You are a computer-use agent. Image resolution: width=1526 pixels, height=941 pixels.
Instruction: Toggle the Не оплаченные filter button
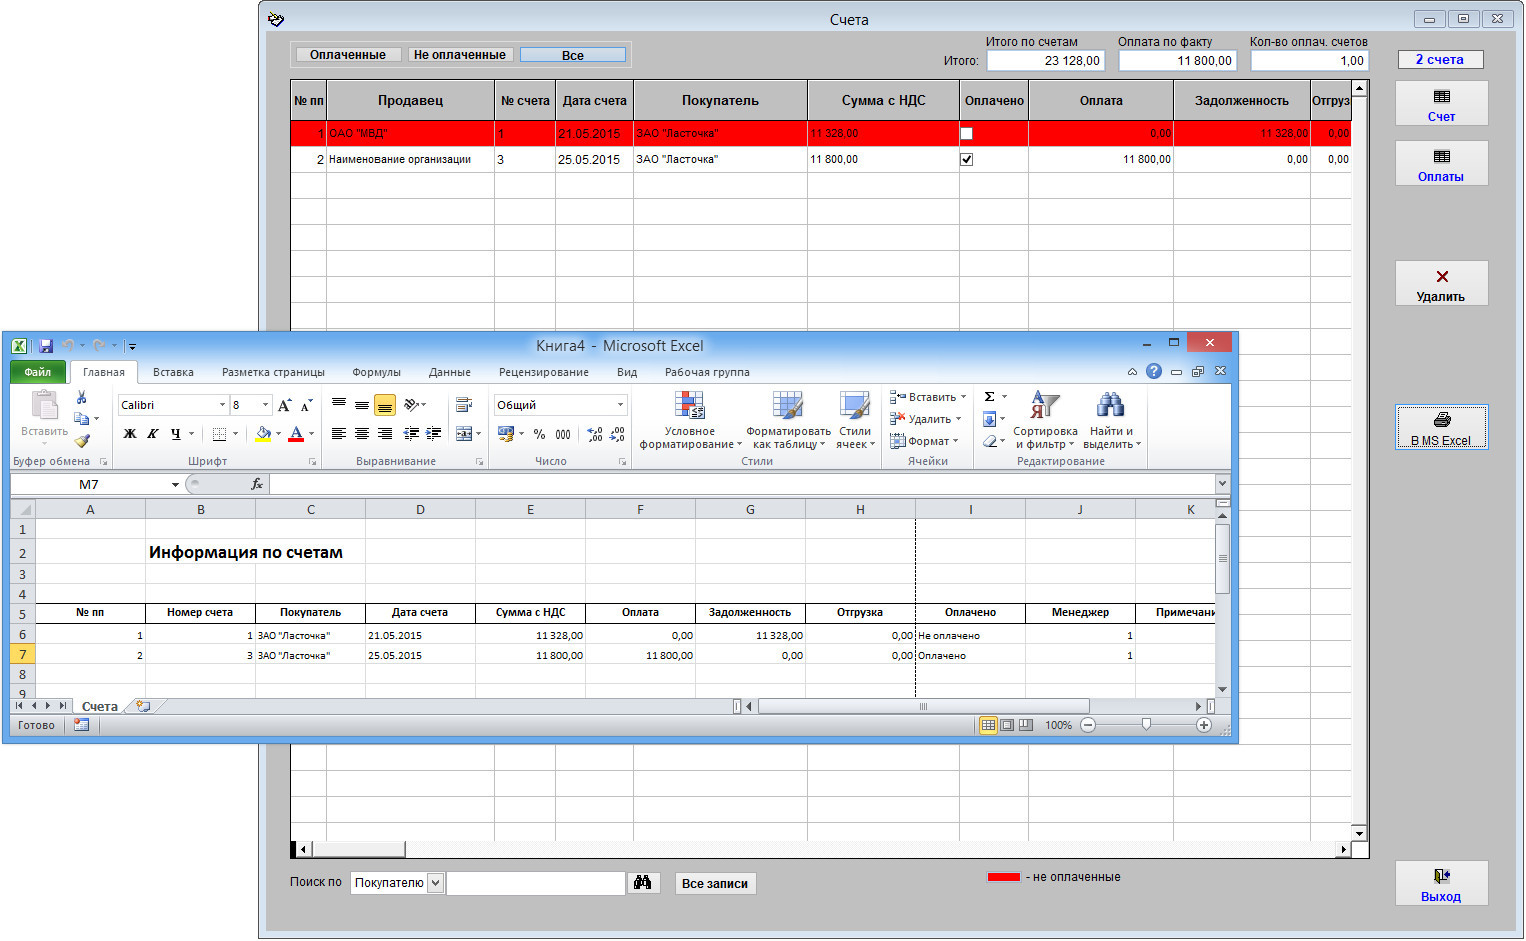[x=459, y=55]
